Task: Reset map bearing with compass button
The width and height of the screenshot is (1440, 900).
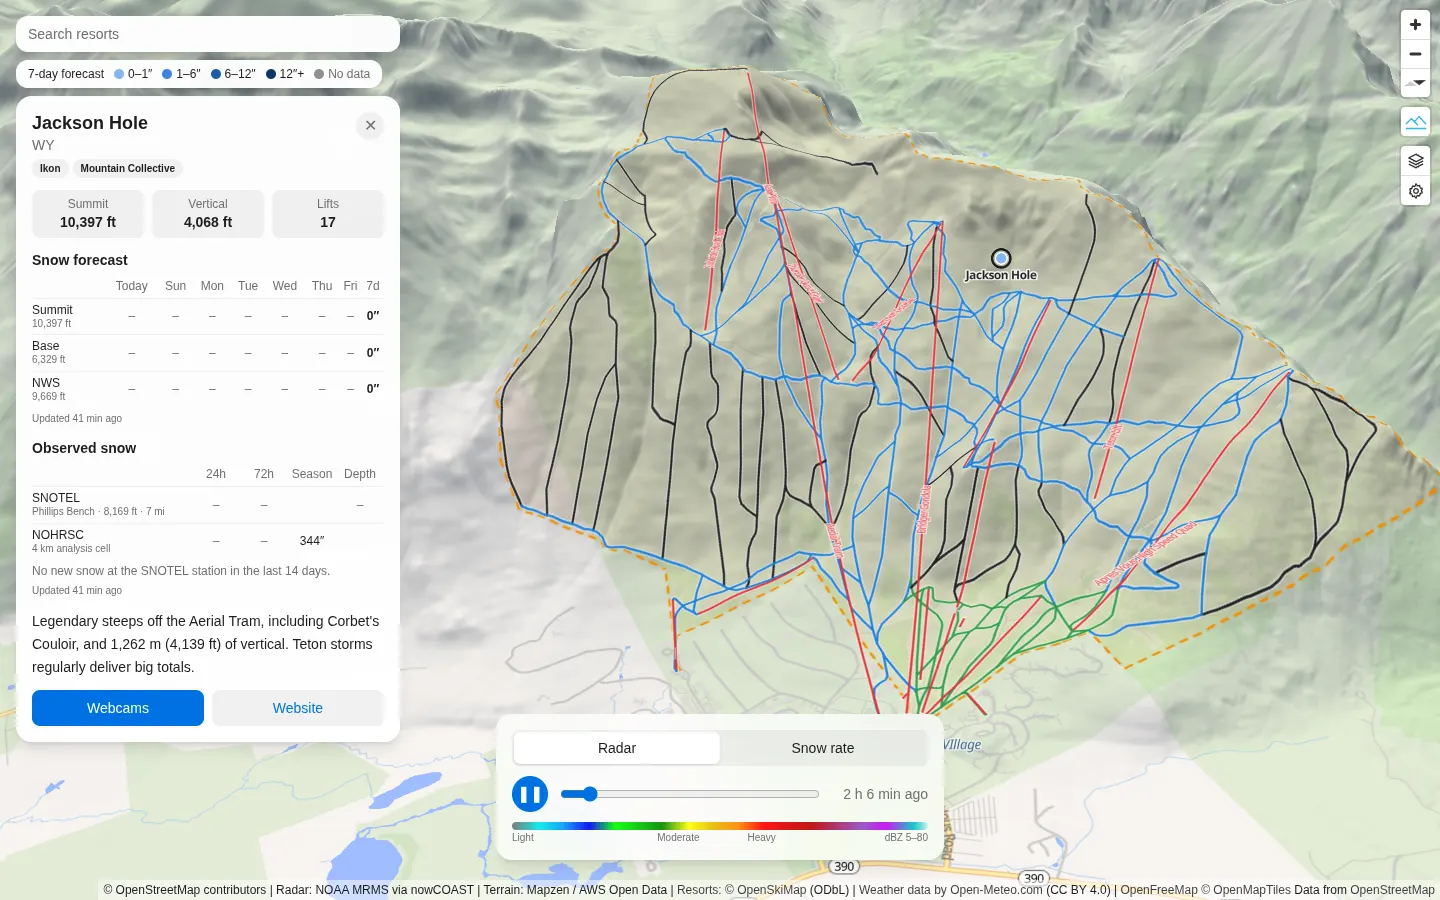Action: (1415, 83)
